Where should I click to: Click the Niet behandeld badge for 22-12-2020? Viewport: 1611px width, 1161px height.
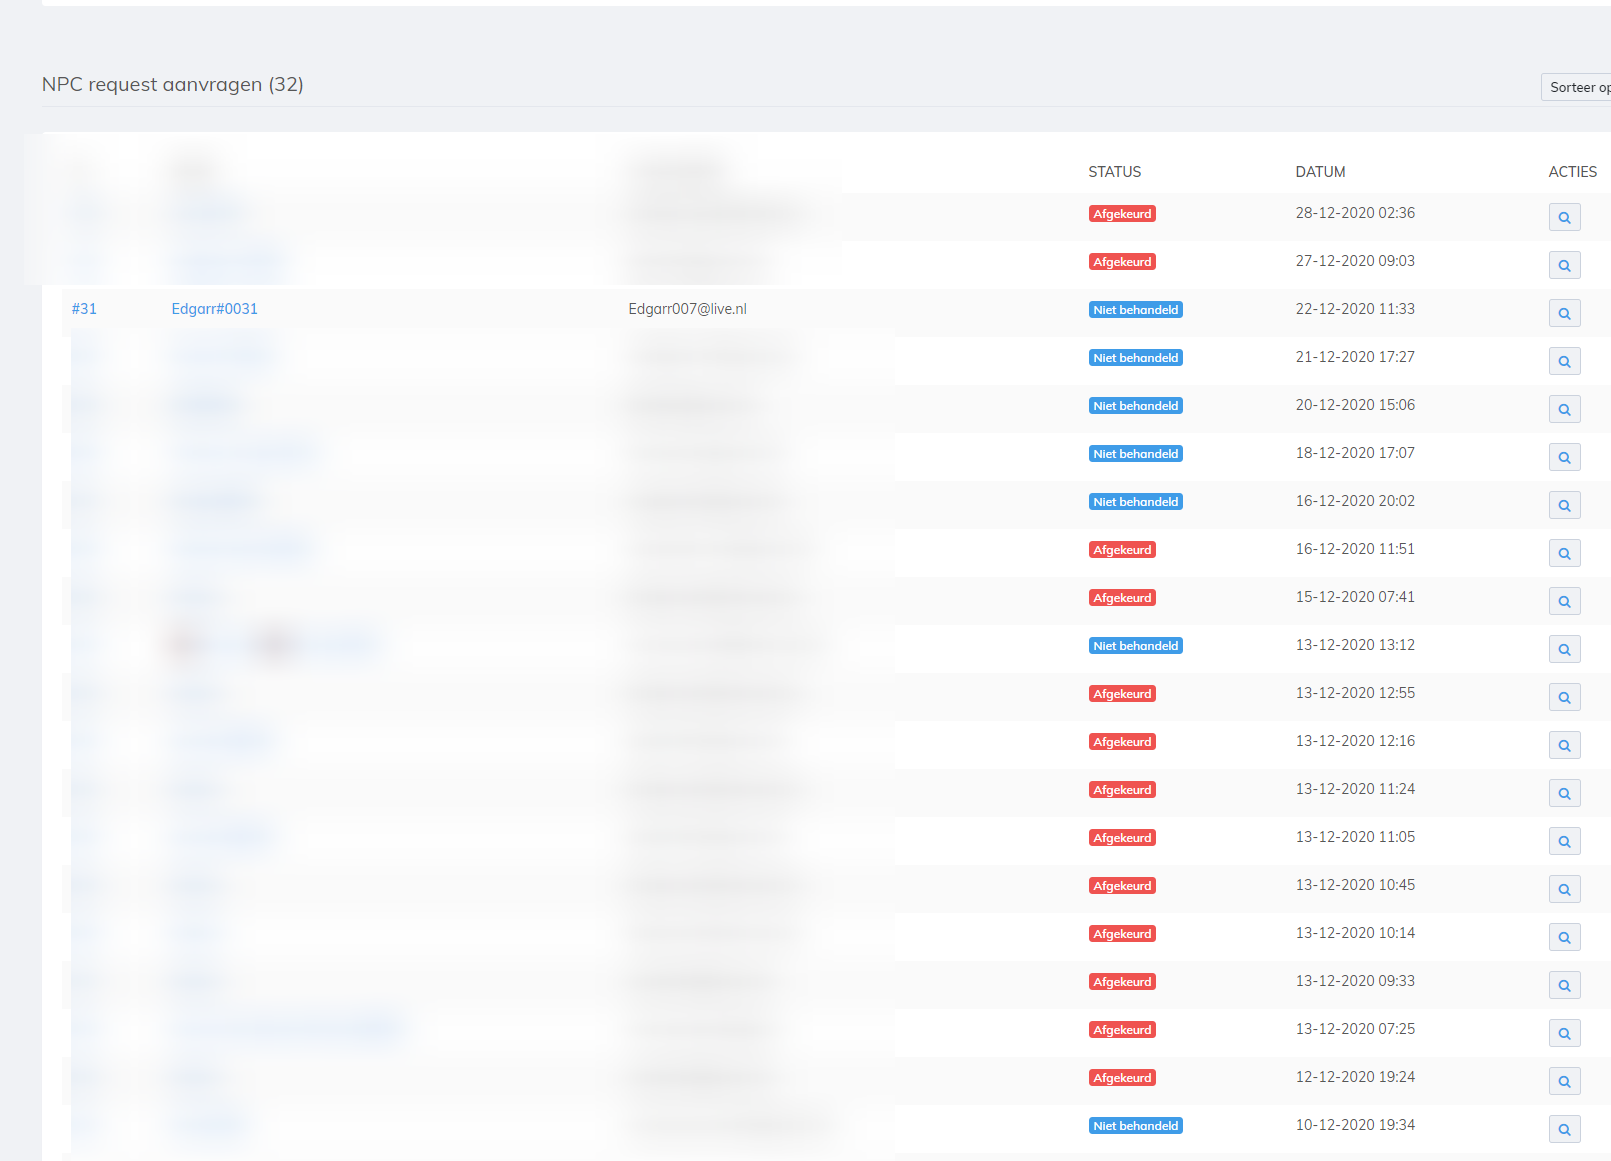(x=1135, y=310)
